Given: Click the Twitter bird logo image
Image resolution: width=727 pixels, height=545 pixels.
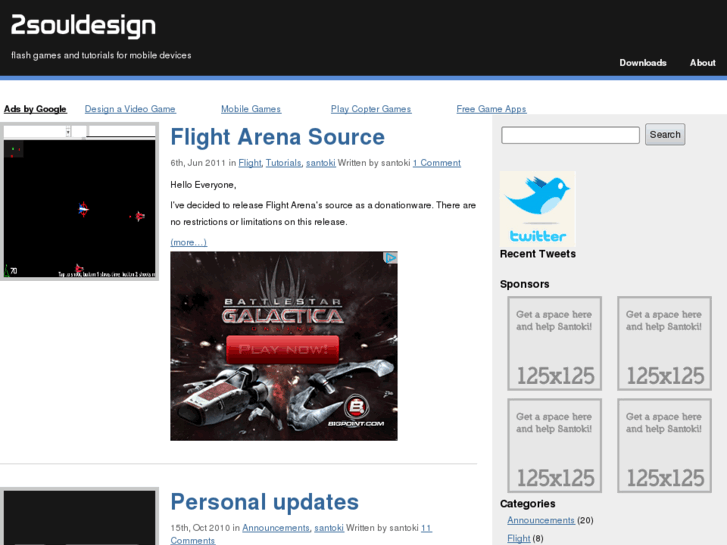Looking at the screenshot, I should 538,209.
